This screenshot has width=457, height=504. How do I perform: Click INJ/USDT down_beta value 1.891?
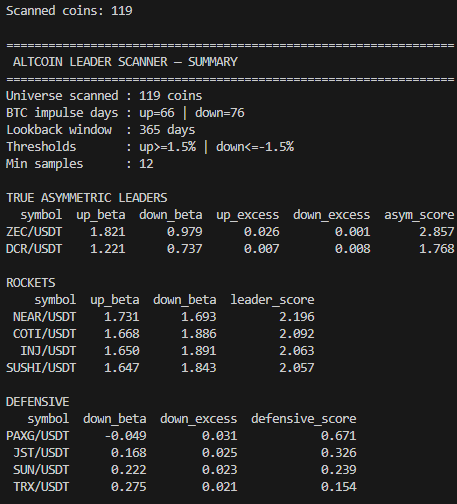199,351
